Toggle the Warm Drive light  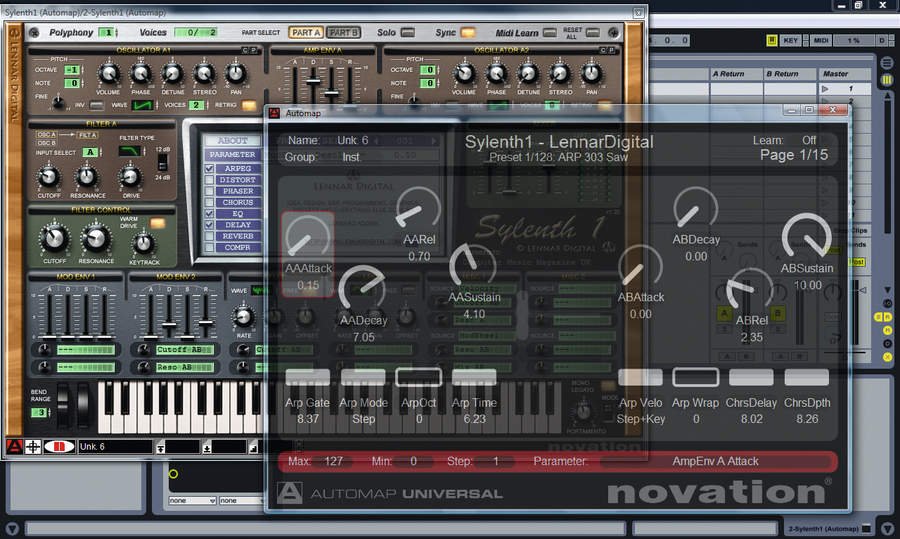click(157, 223)
